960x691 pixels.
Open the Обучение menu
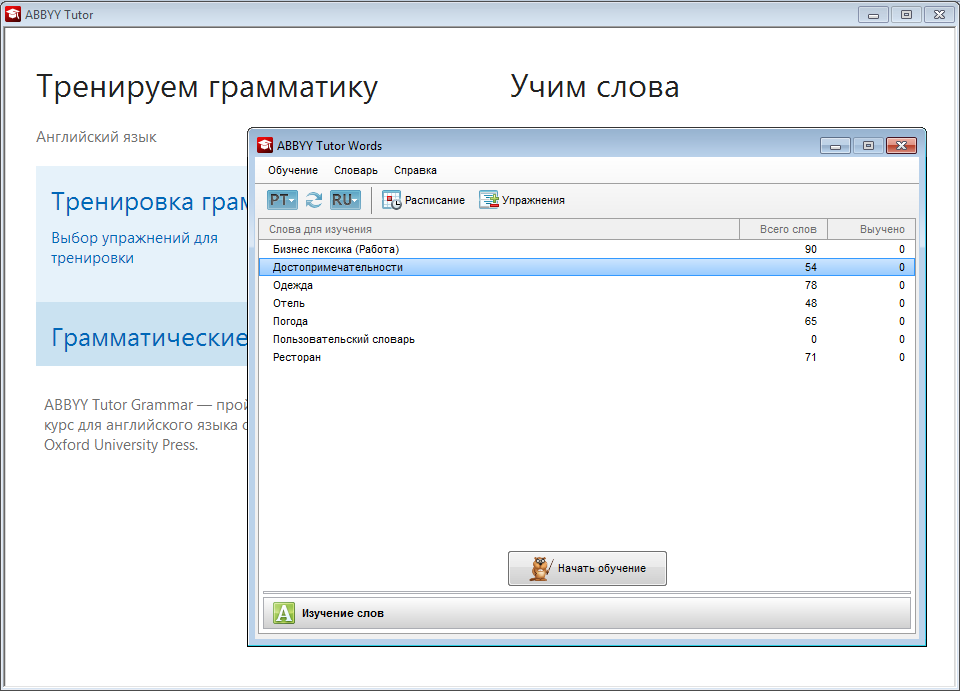tap(293, 170)
